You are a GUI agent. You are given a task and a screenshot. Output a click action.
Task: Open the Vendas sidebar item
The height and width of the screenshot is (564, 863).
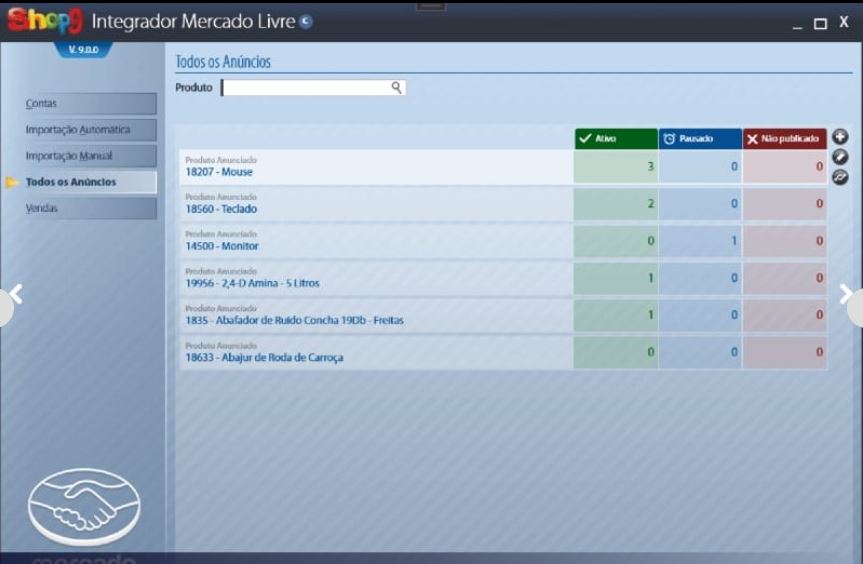point(90,208)
